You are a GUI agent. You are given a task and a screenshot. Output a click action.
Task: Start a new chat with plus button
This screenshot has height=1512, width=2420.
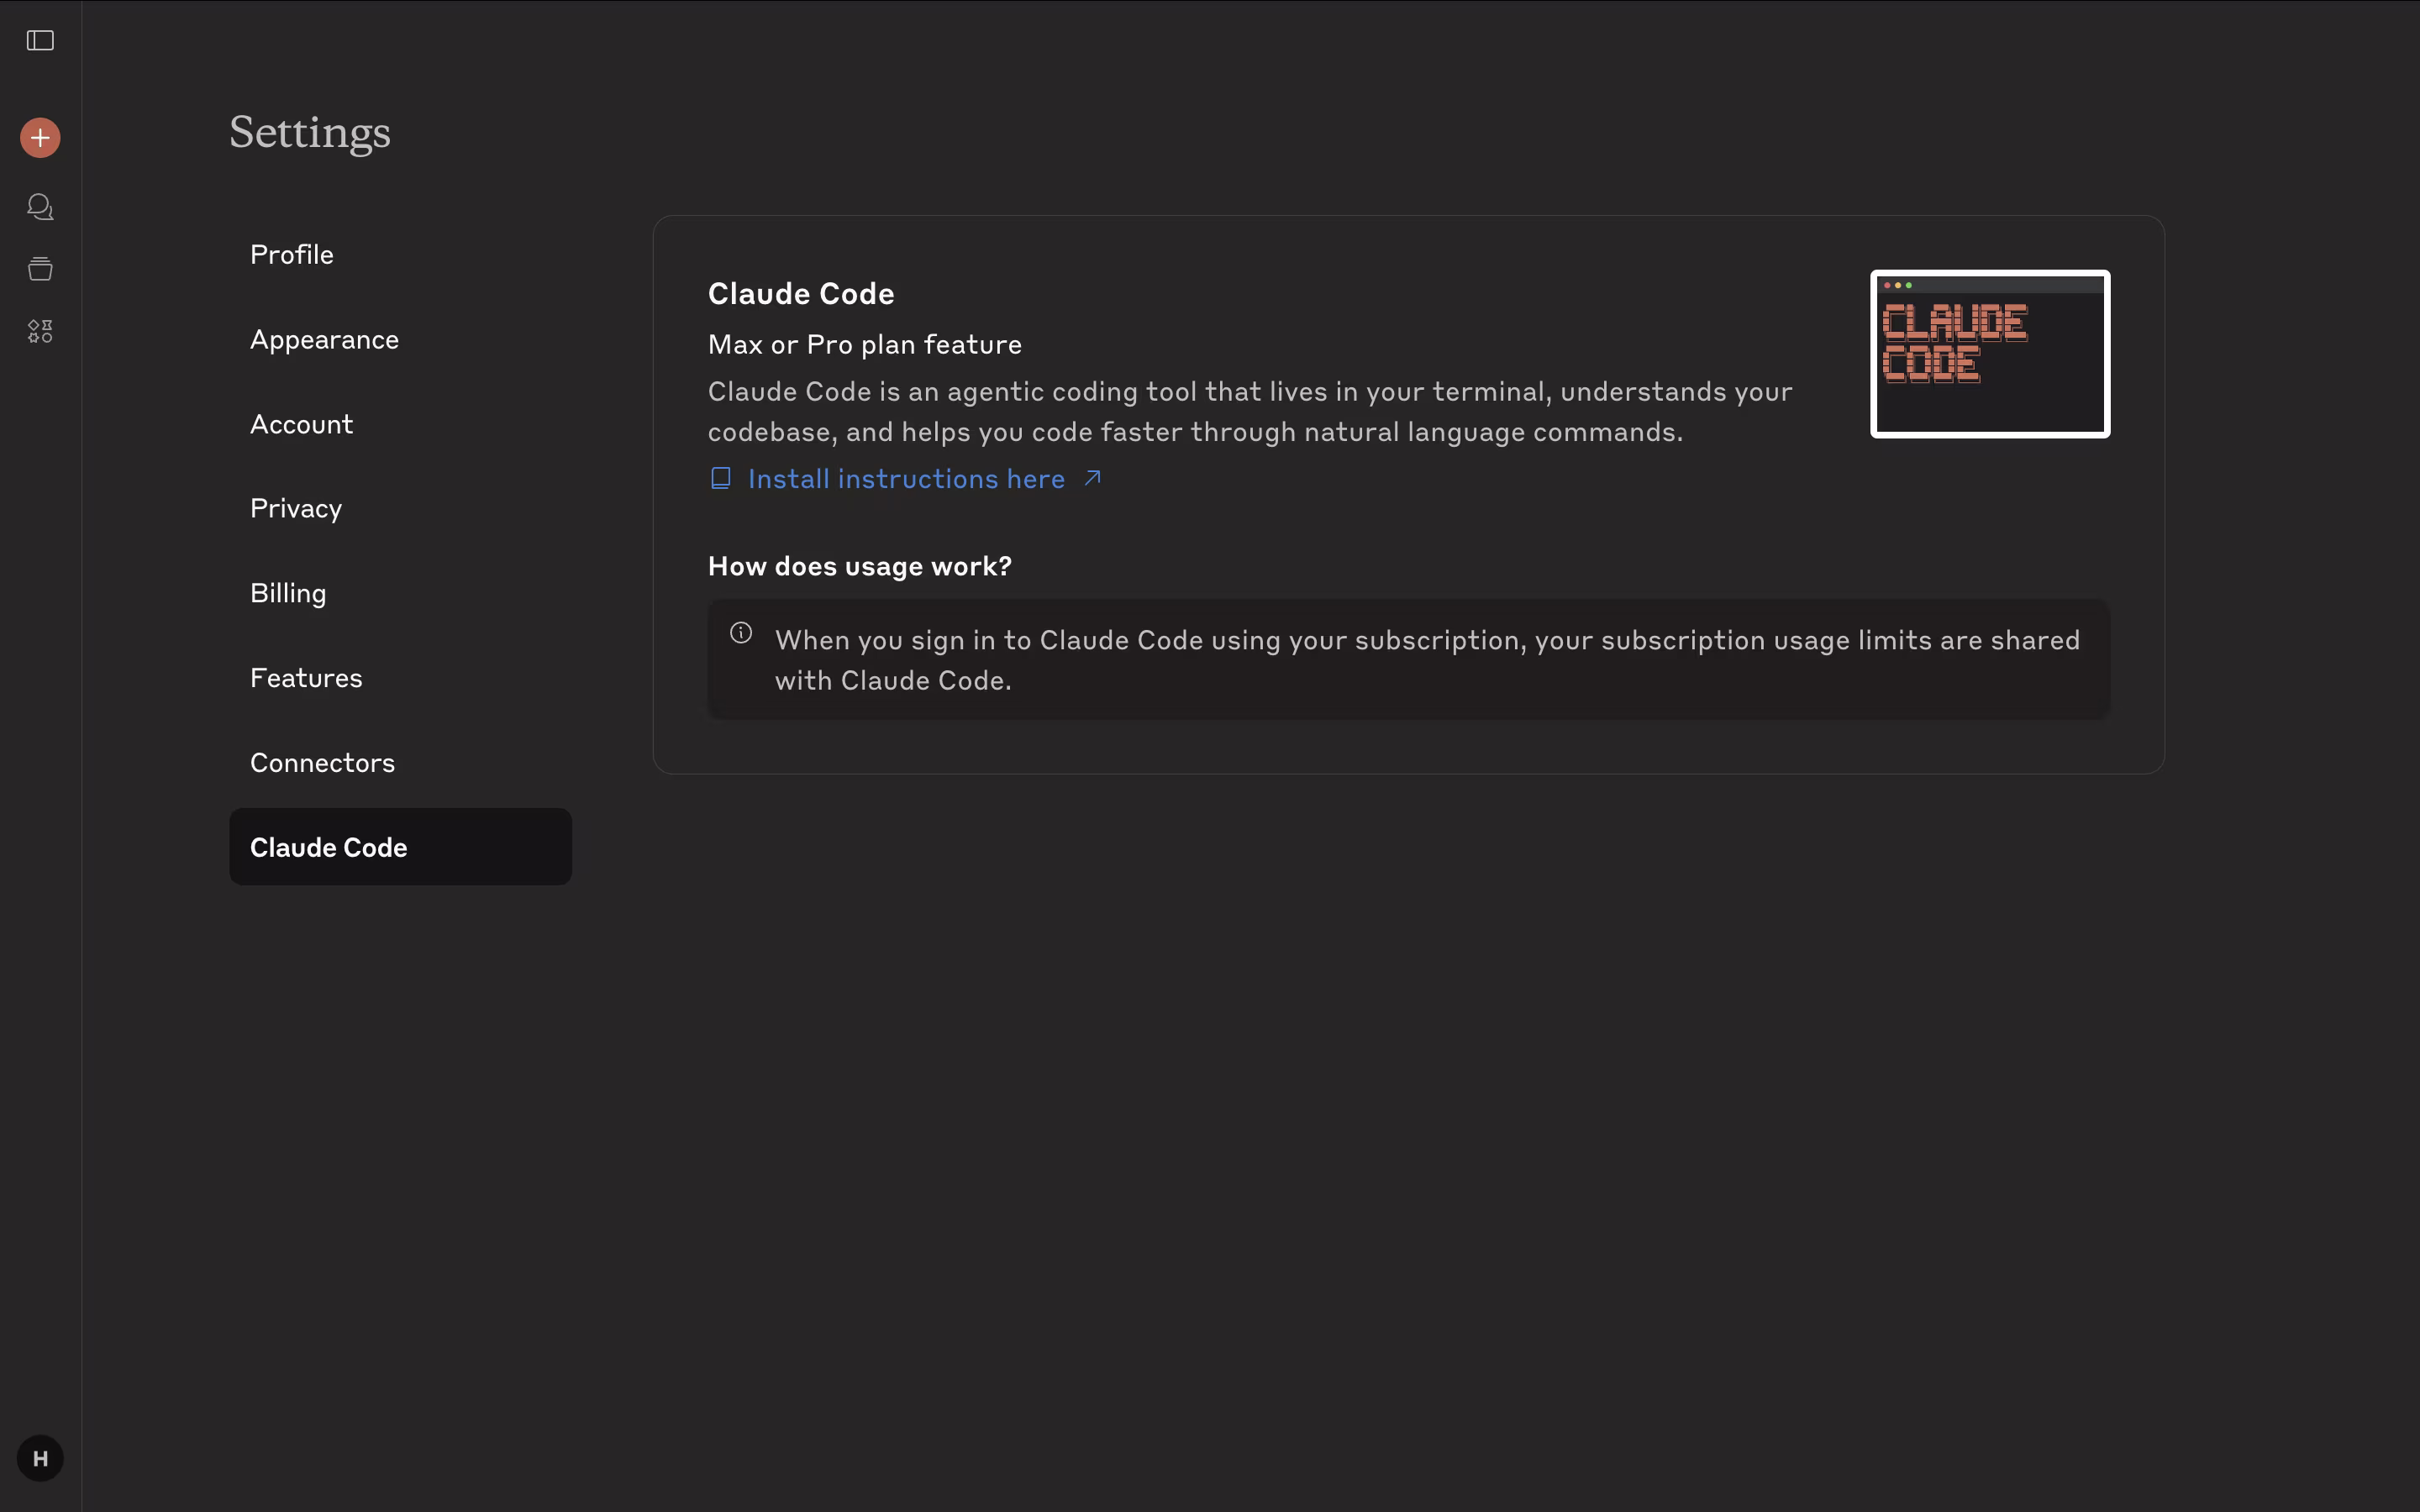click(x=40, y=137)
